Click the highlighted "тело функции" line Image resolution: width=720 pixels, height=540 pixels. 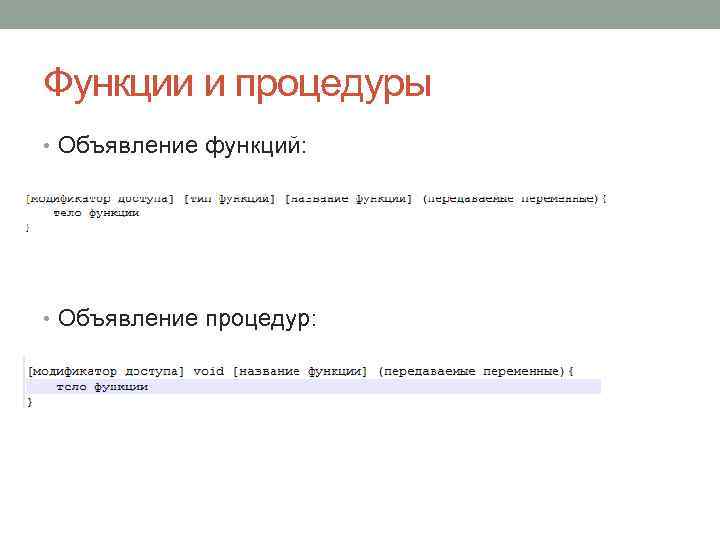314,387
